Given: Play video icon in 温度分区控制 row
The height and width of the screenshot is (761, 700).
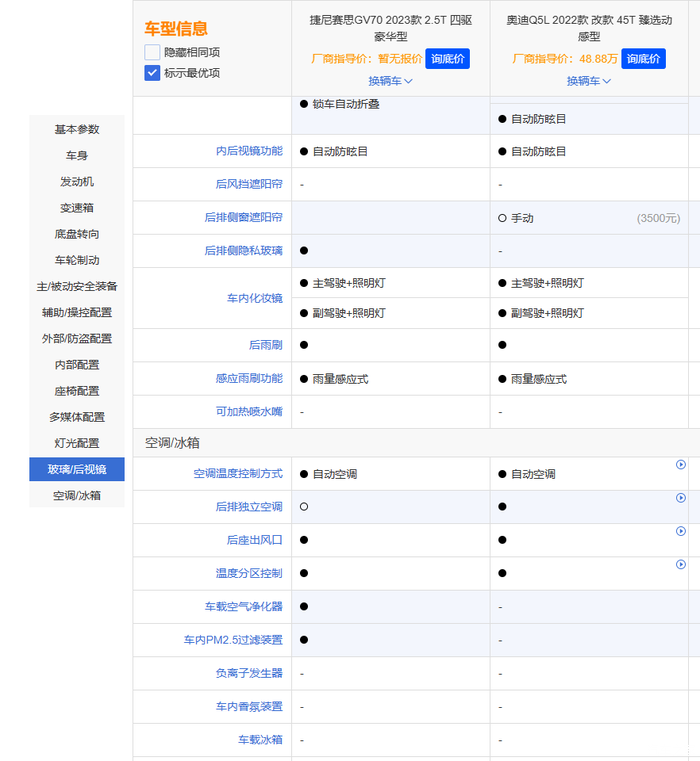Looking at the screenshot, I should click(681, 565).
